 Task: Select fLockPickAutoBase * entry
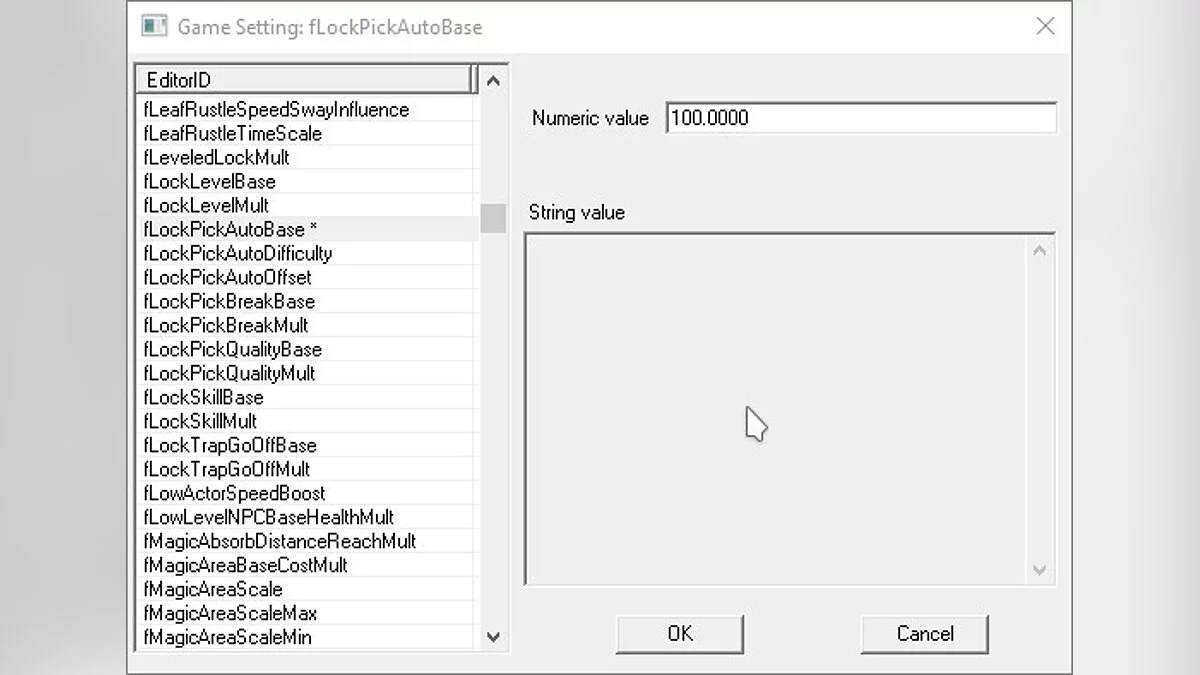[x=230, y=229]
